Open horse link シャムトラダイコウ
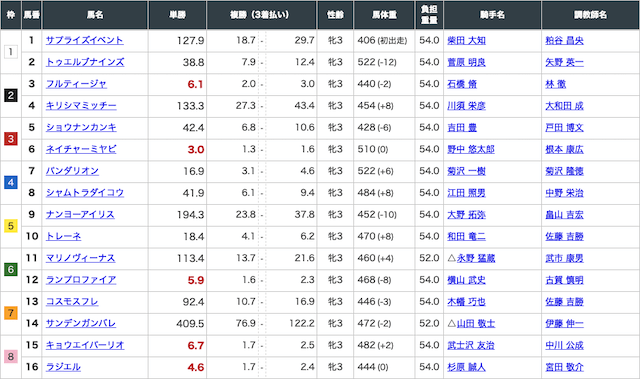640x379 pixels. [x=85, y=193]
